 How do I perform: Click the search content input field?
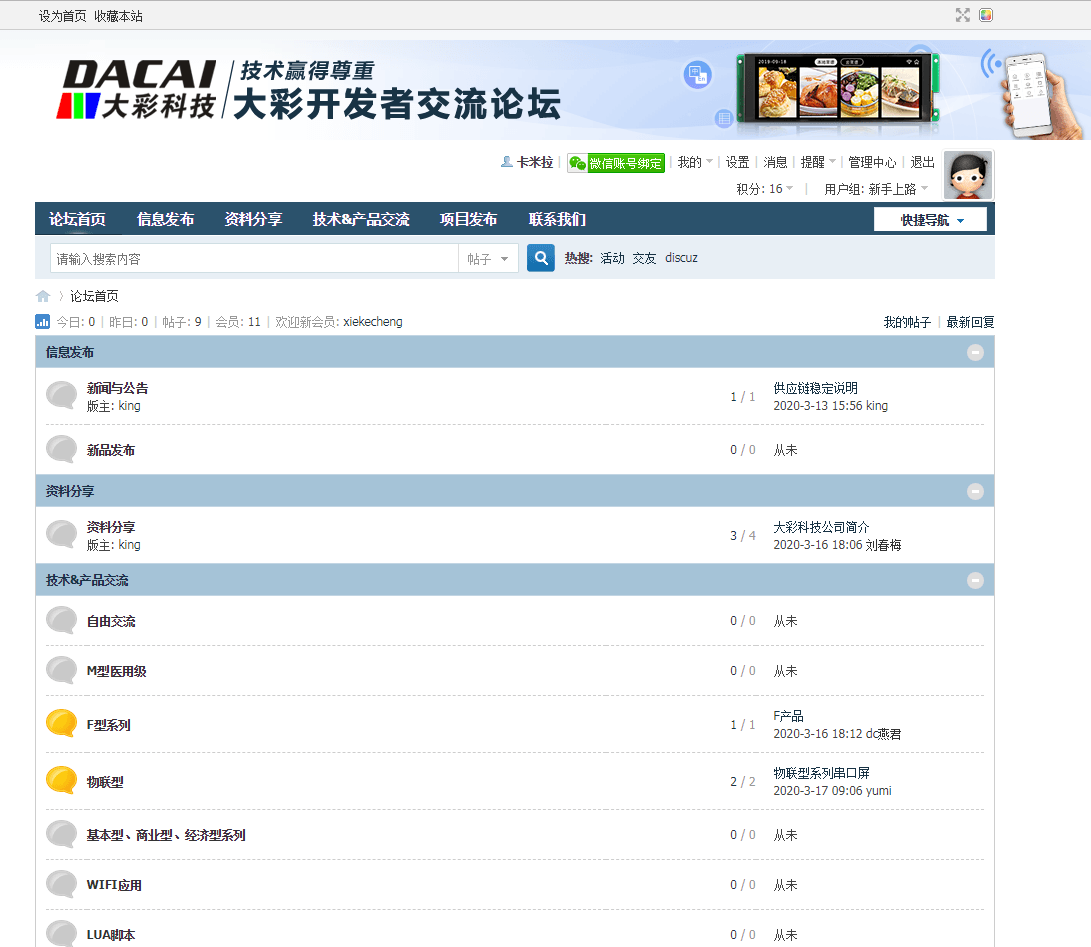[x=254, y=259]
